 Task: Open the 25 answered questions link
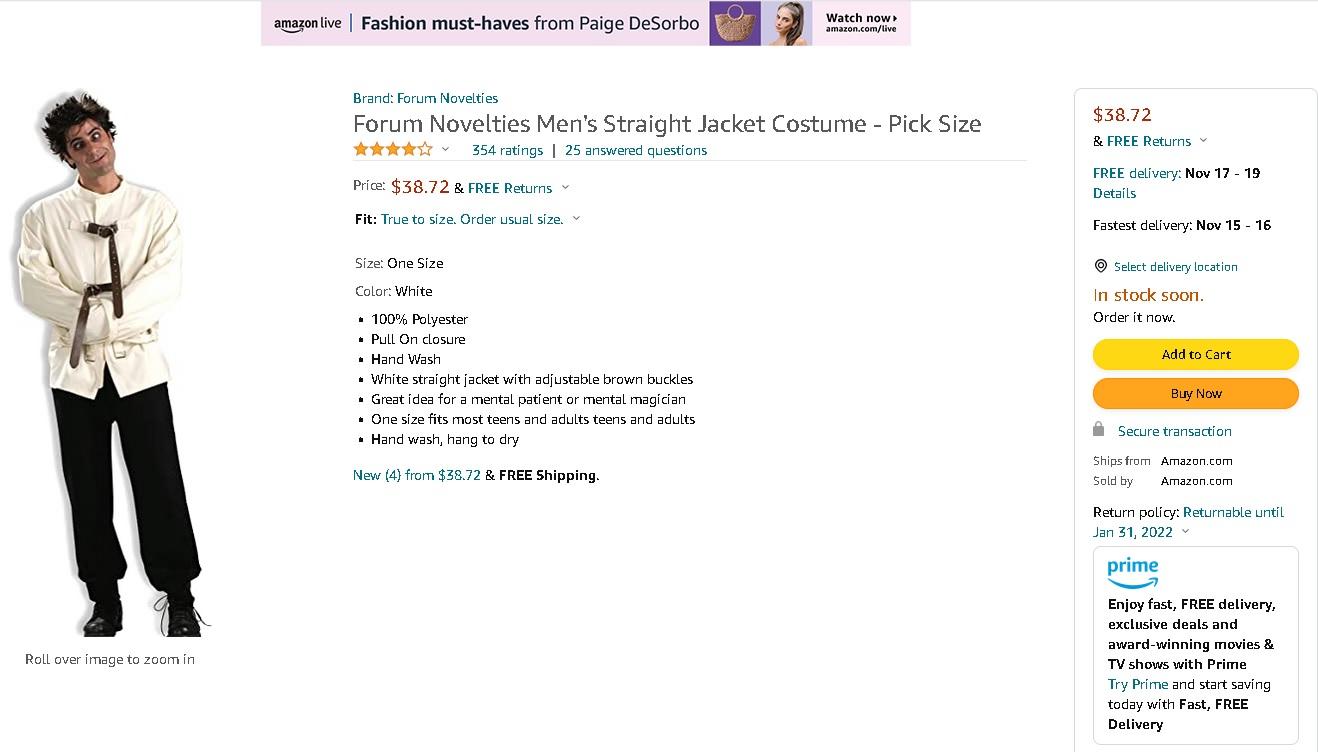(636, 150)
